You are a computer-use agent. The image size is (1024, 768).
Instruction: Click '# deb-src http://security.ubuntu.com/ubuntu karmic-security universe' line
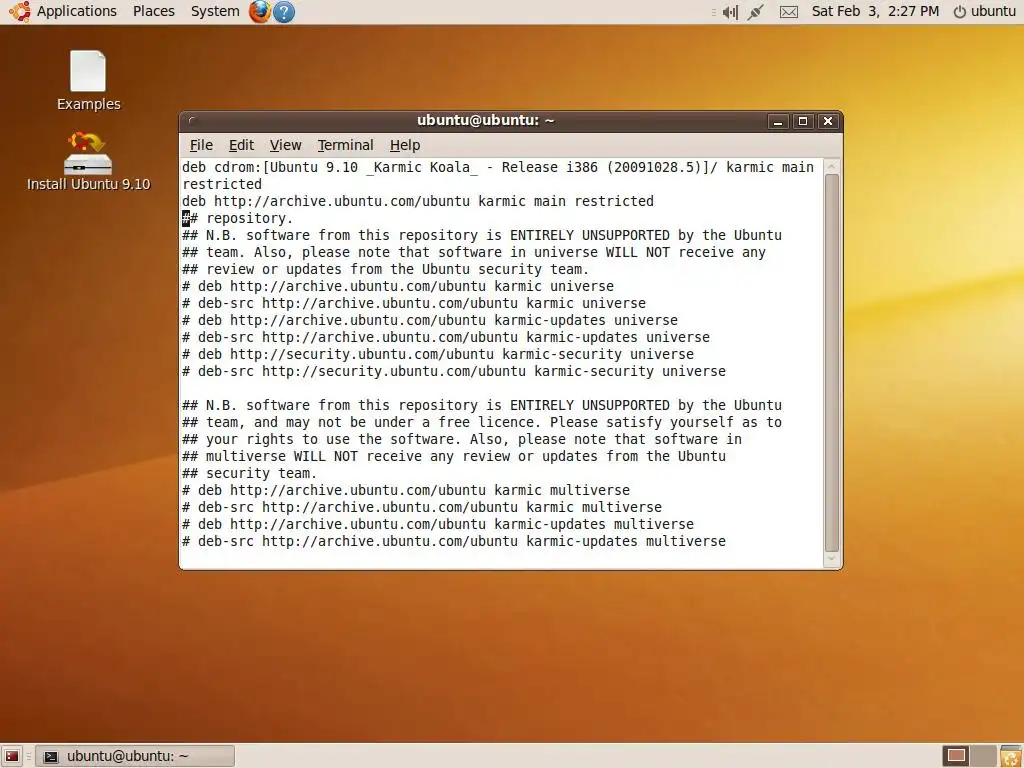[454, 371]
